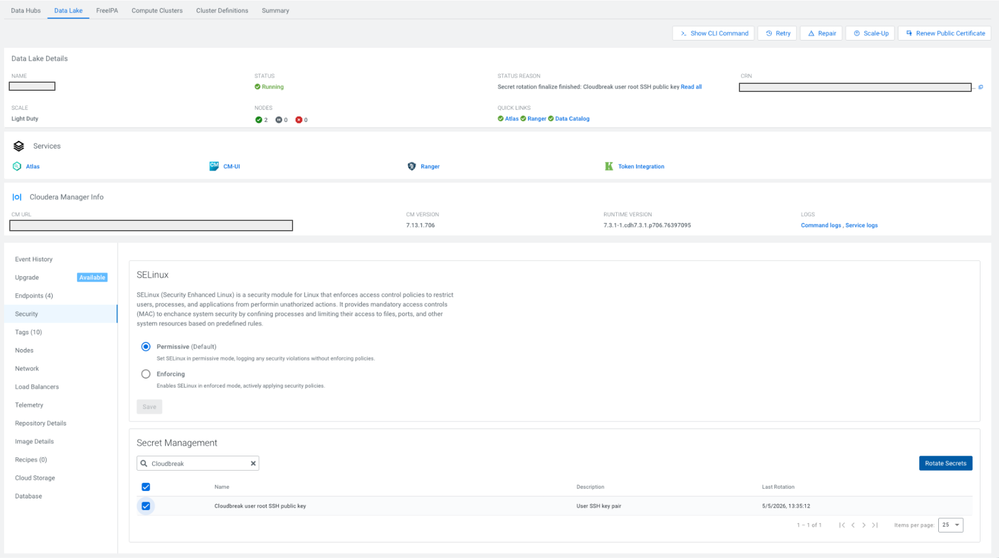Open the Token Integration service icon

(608, 166)
